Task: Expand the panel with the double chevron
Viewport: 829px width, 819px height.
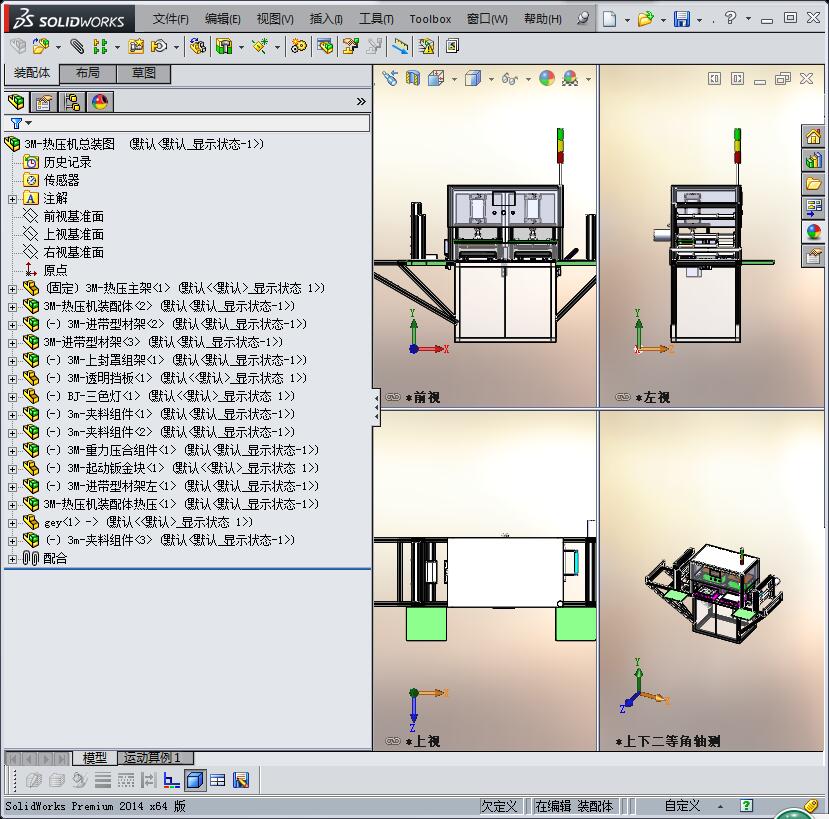Action: pos(361,101)
